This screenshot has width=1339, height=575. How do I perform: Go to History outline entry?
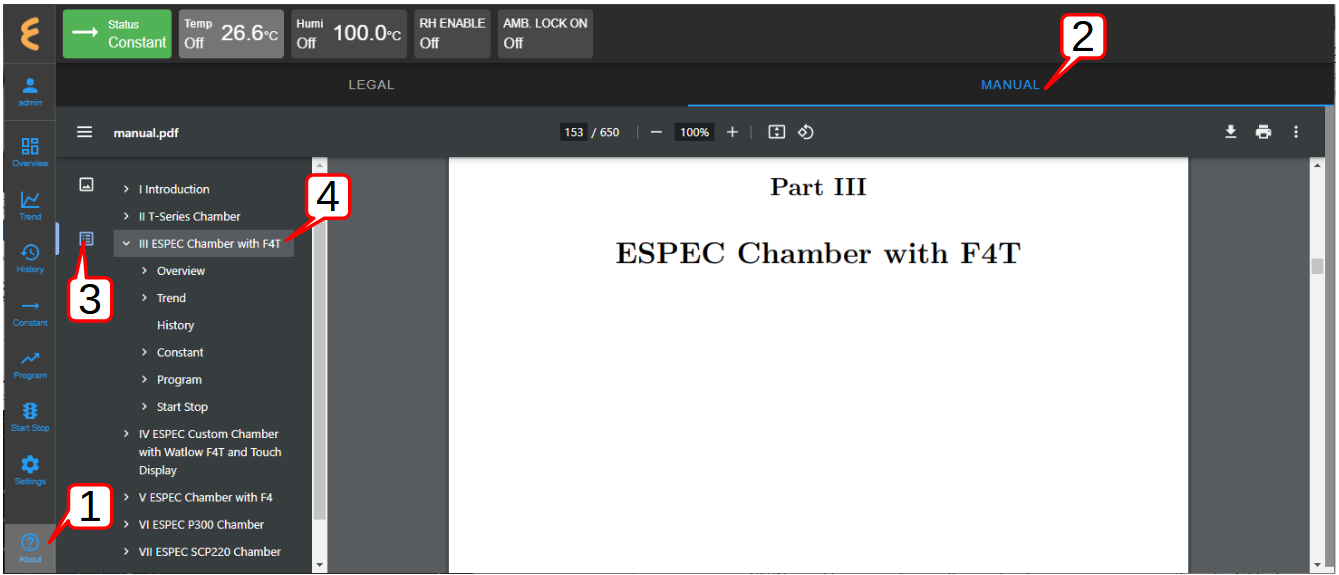pos(175,325)
